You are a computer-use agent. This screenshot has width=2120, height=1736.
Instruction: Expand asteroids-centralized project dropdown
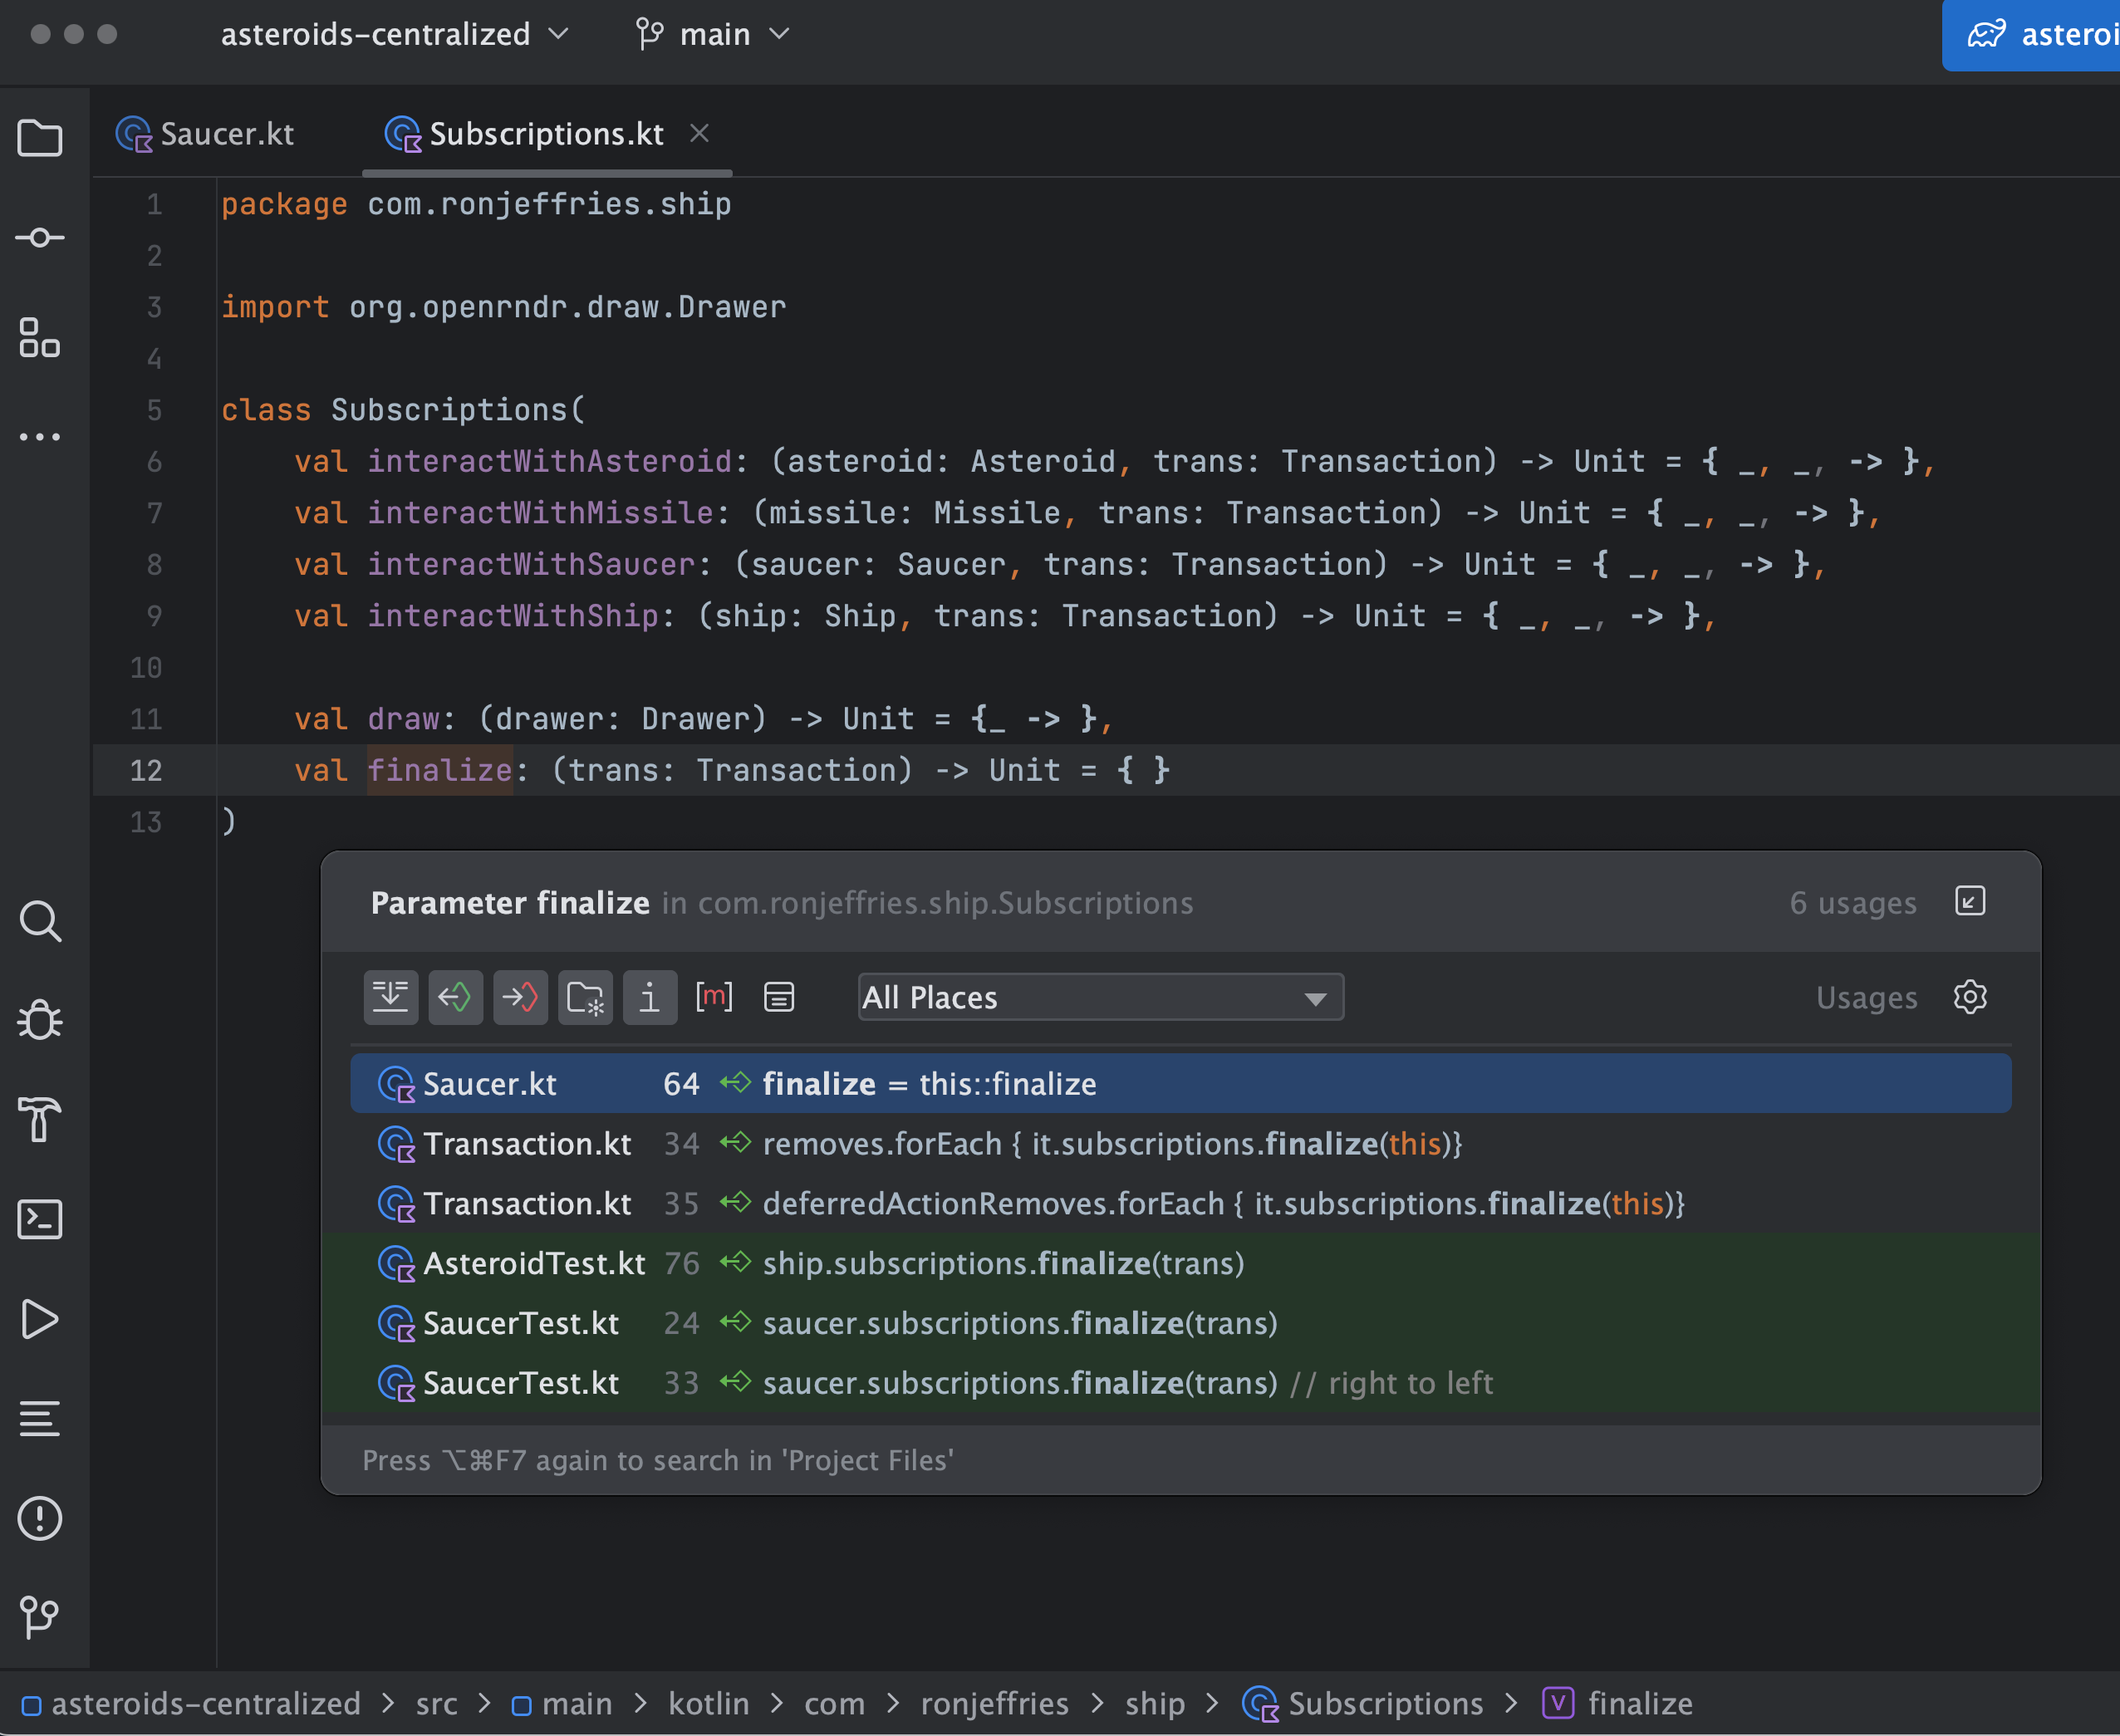click(394, 34)
